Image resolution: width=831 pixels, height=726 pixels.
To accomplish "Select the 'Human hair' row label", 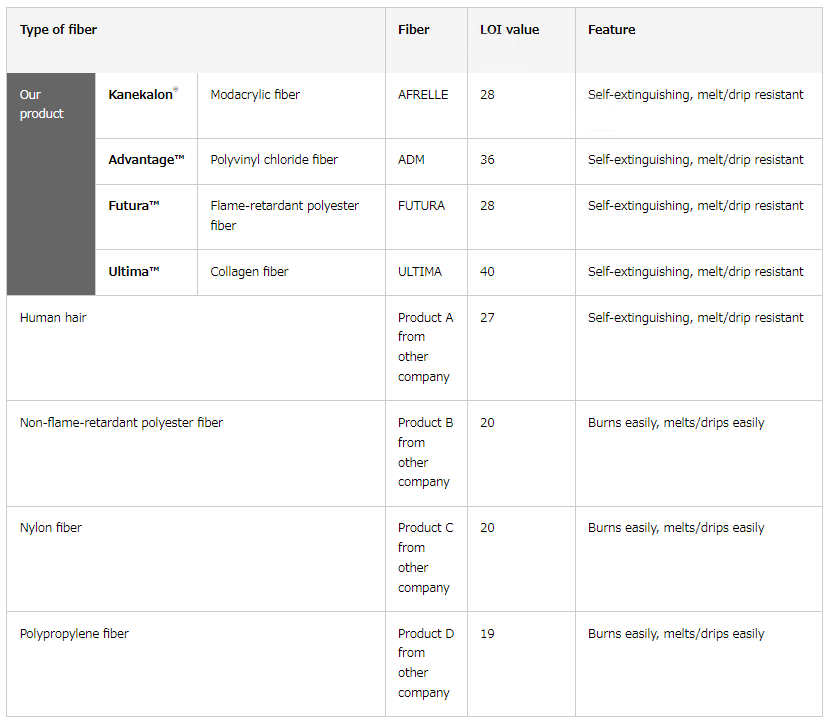I will click(53, 317).
